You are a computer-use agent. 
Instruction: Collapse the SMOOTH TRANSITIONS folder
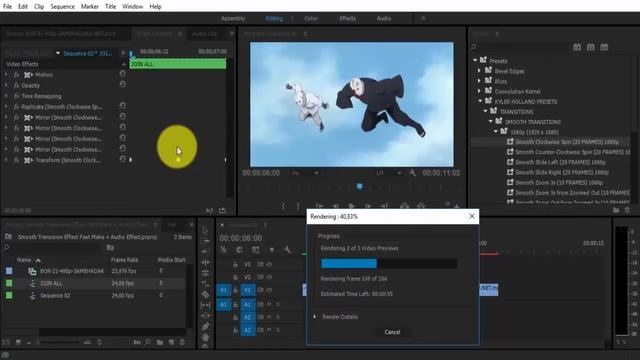point(491,121)
